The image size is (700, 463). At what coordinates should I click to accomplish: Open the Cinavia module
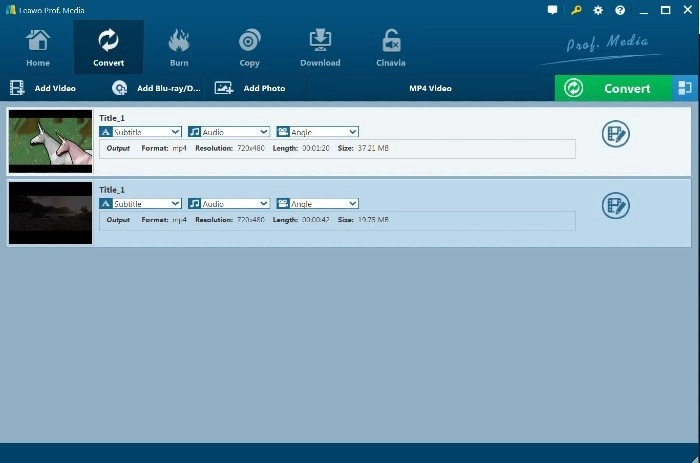pyautogui.click(x=391, y=48)
